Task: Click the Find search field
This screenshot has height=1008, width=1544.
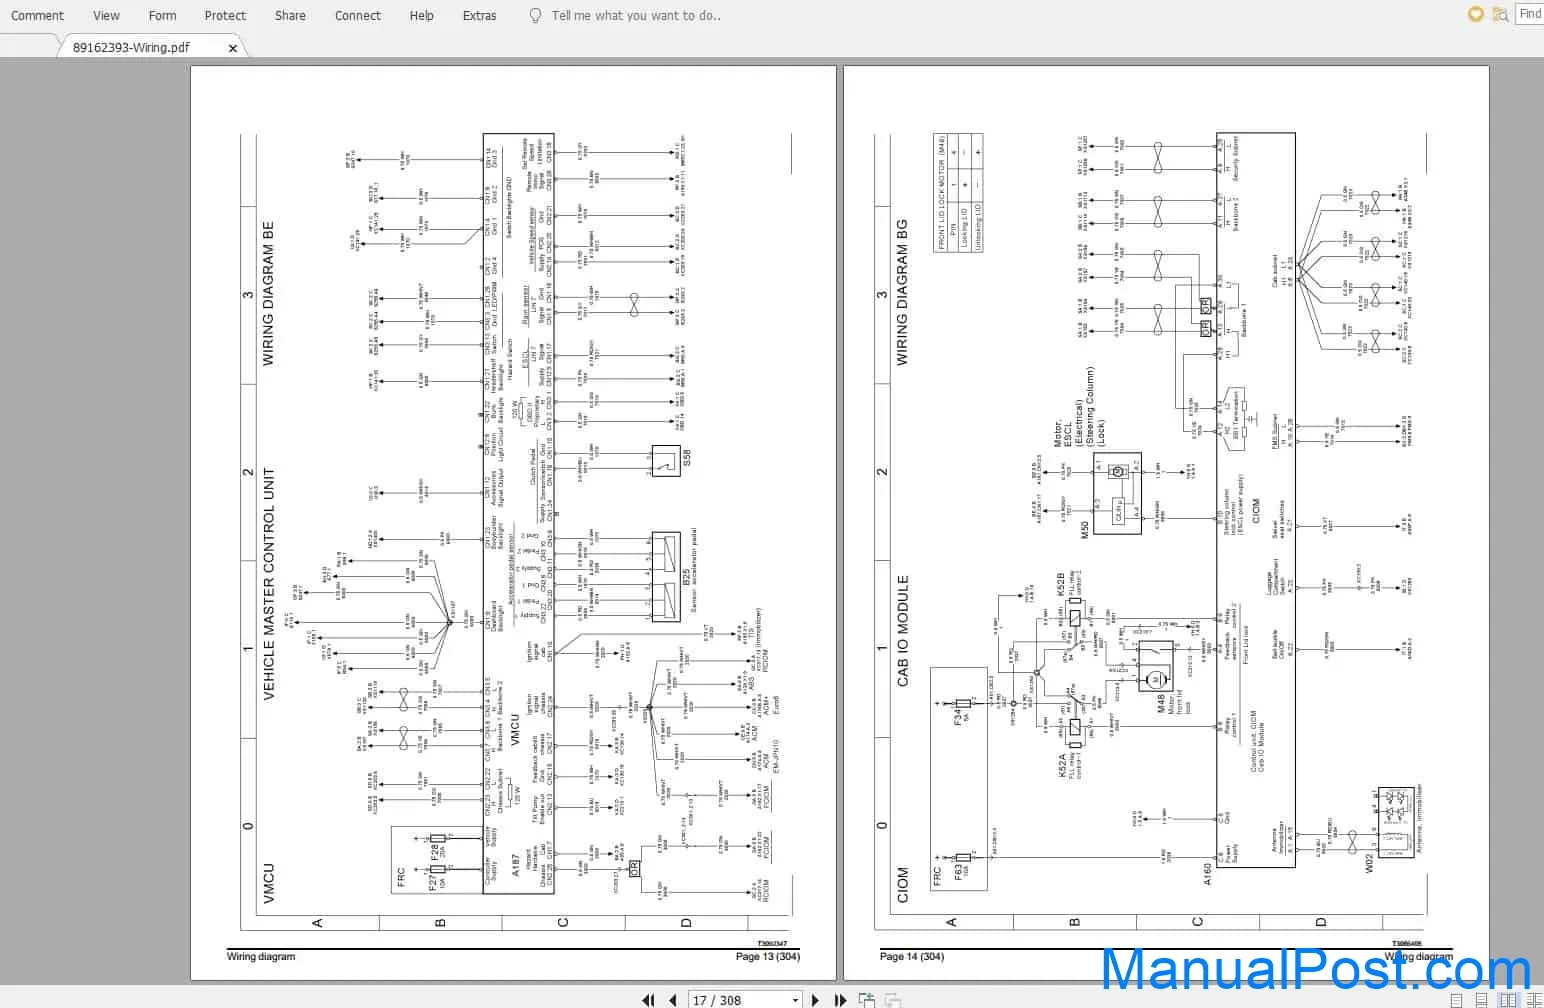Action: (1530, 14)
